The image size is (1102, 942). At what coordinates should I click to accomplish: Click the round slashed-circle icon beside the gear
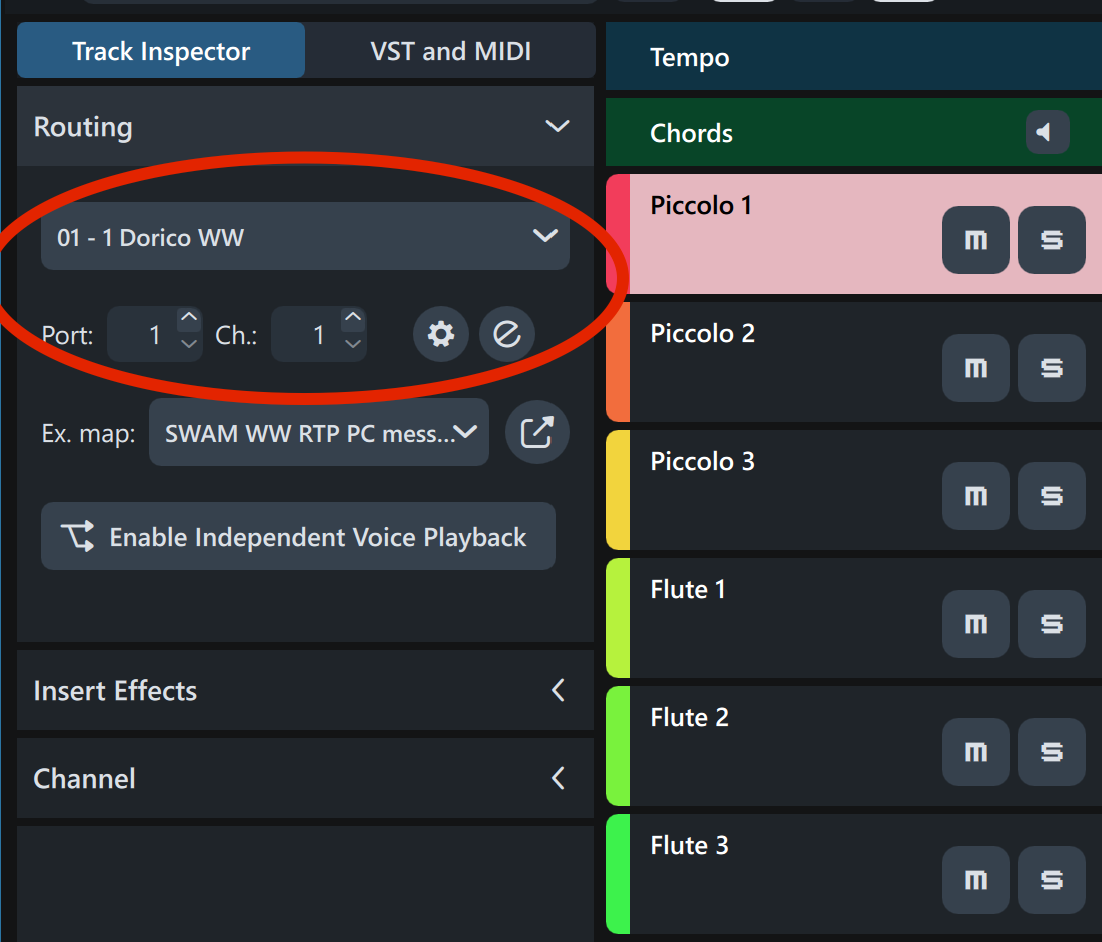[507, 334]
